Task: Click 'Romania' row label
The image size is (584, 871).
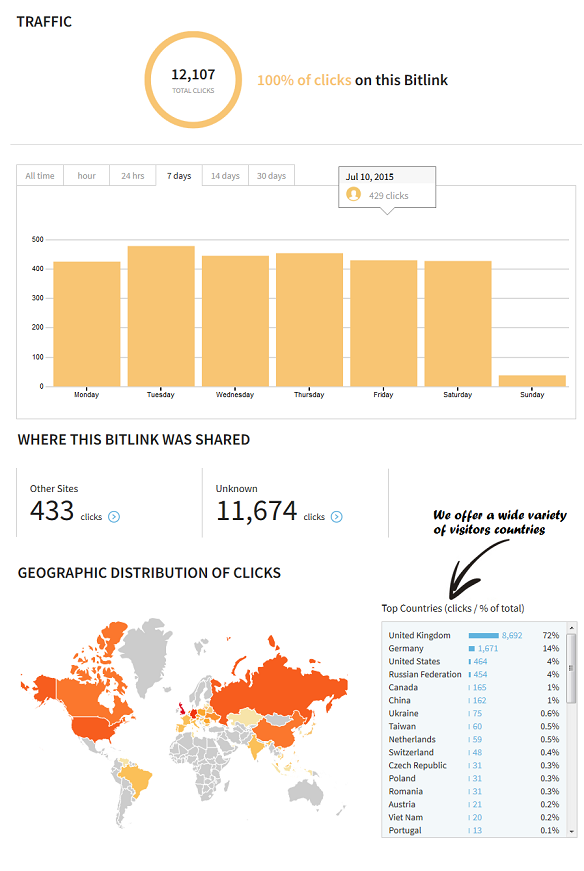Action: tap(406, 791)
